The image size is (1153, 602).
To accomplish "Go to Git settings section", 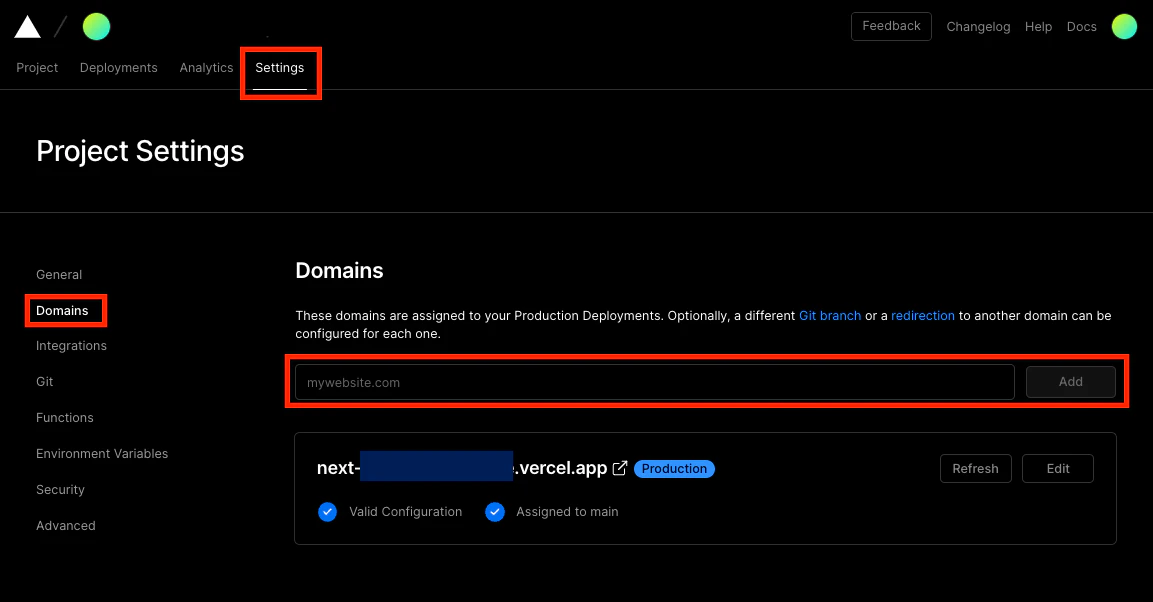I will click(44, 381).
